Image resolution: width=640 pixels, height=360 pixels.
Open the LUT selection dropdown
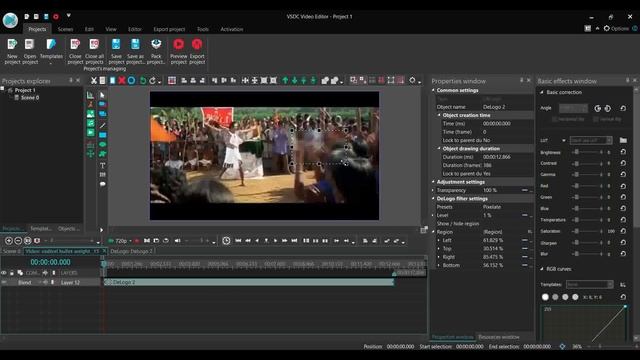pos(591,140)
